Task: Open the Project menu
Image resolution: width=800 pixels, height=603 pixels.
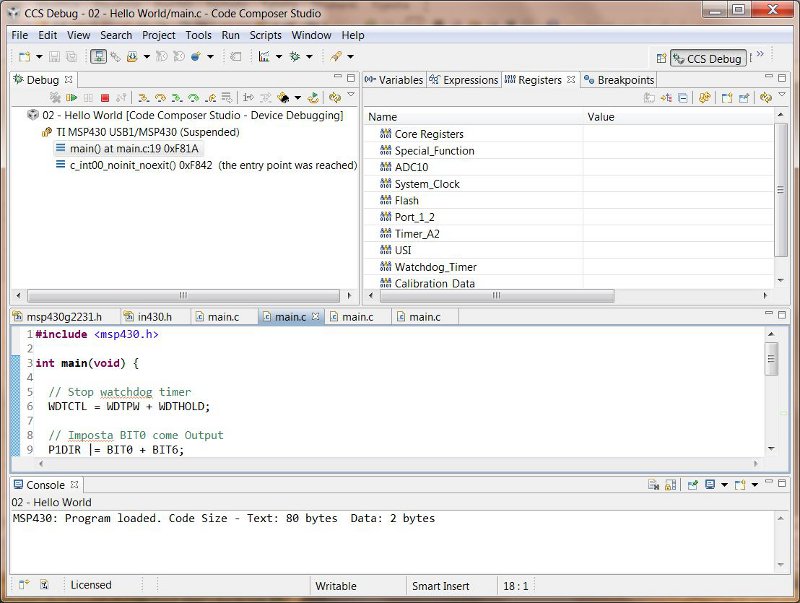Action: pos(159,35)
